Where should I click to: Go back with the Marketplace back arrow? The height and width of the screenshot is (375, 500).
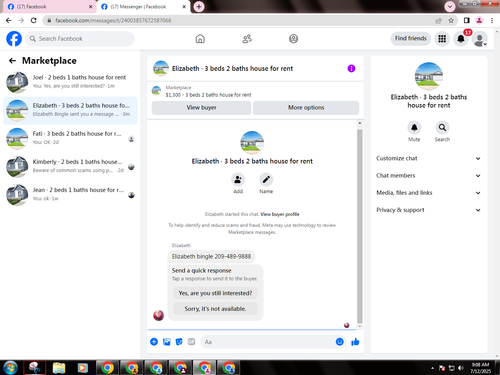[x=12, y=61]
